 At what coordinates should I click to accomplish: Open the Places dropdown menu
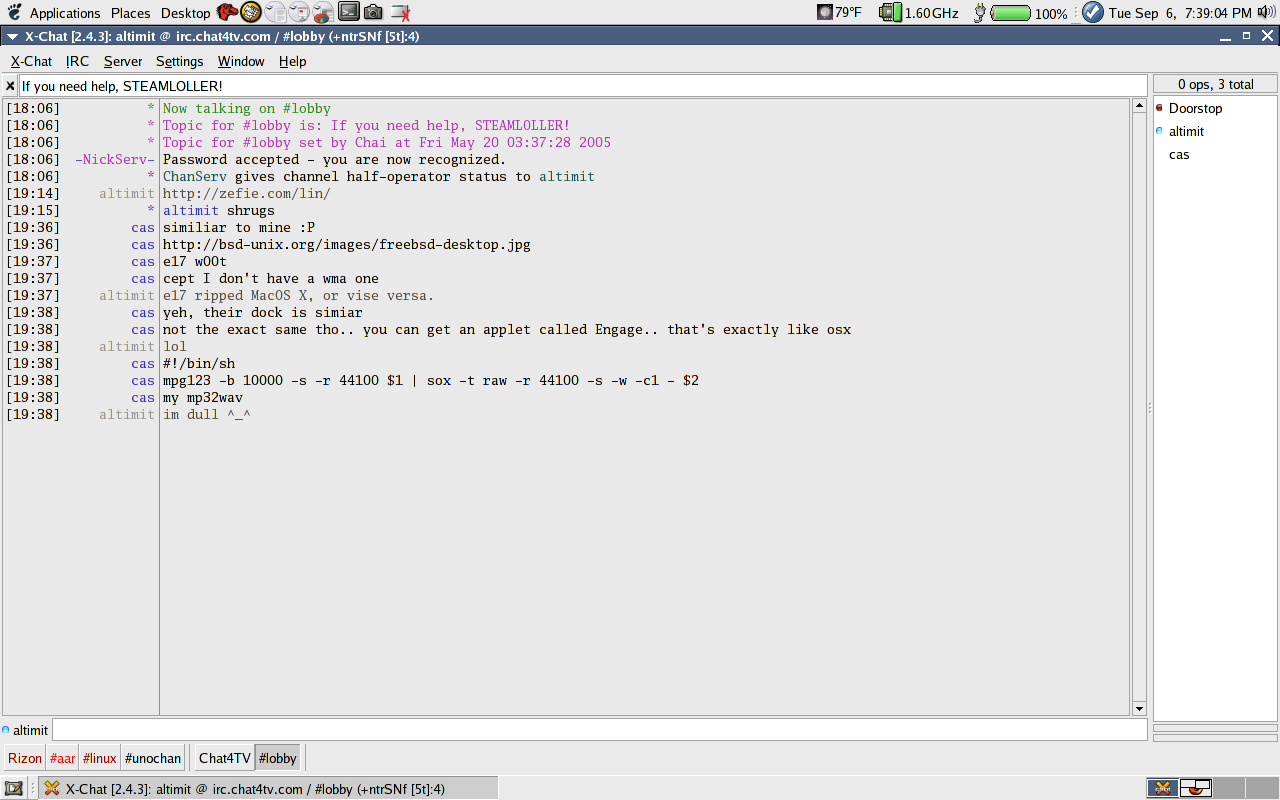130,13
